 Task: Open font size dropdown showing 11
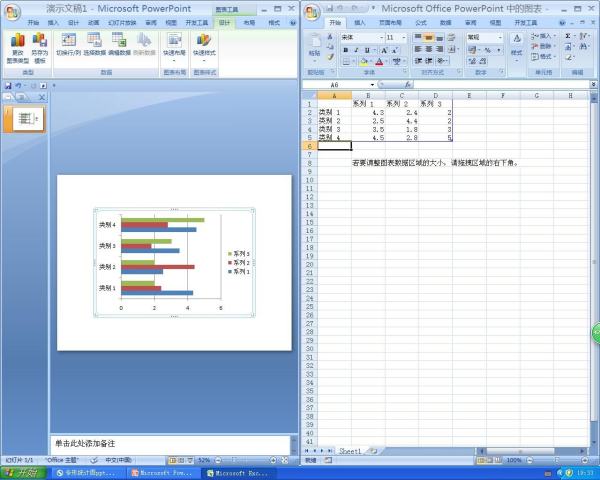click(404, 38)
